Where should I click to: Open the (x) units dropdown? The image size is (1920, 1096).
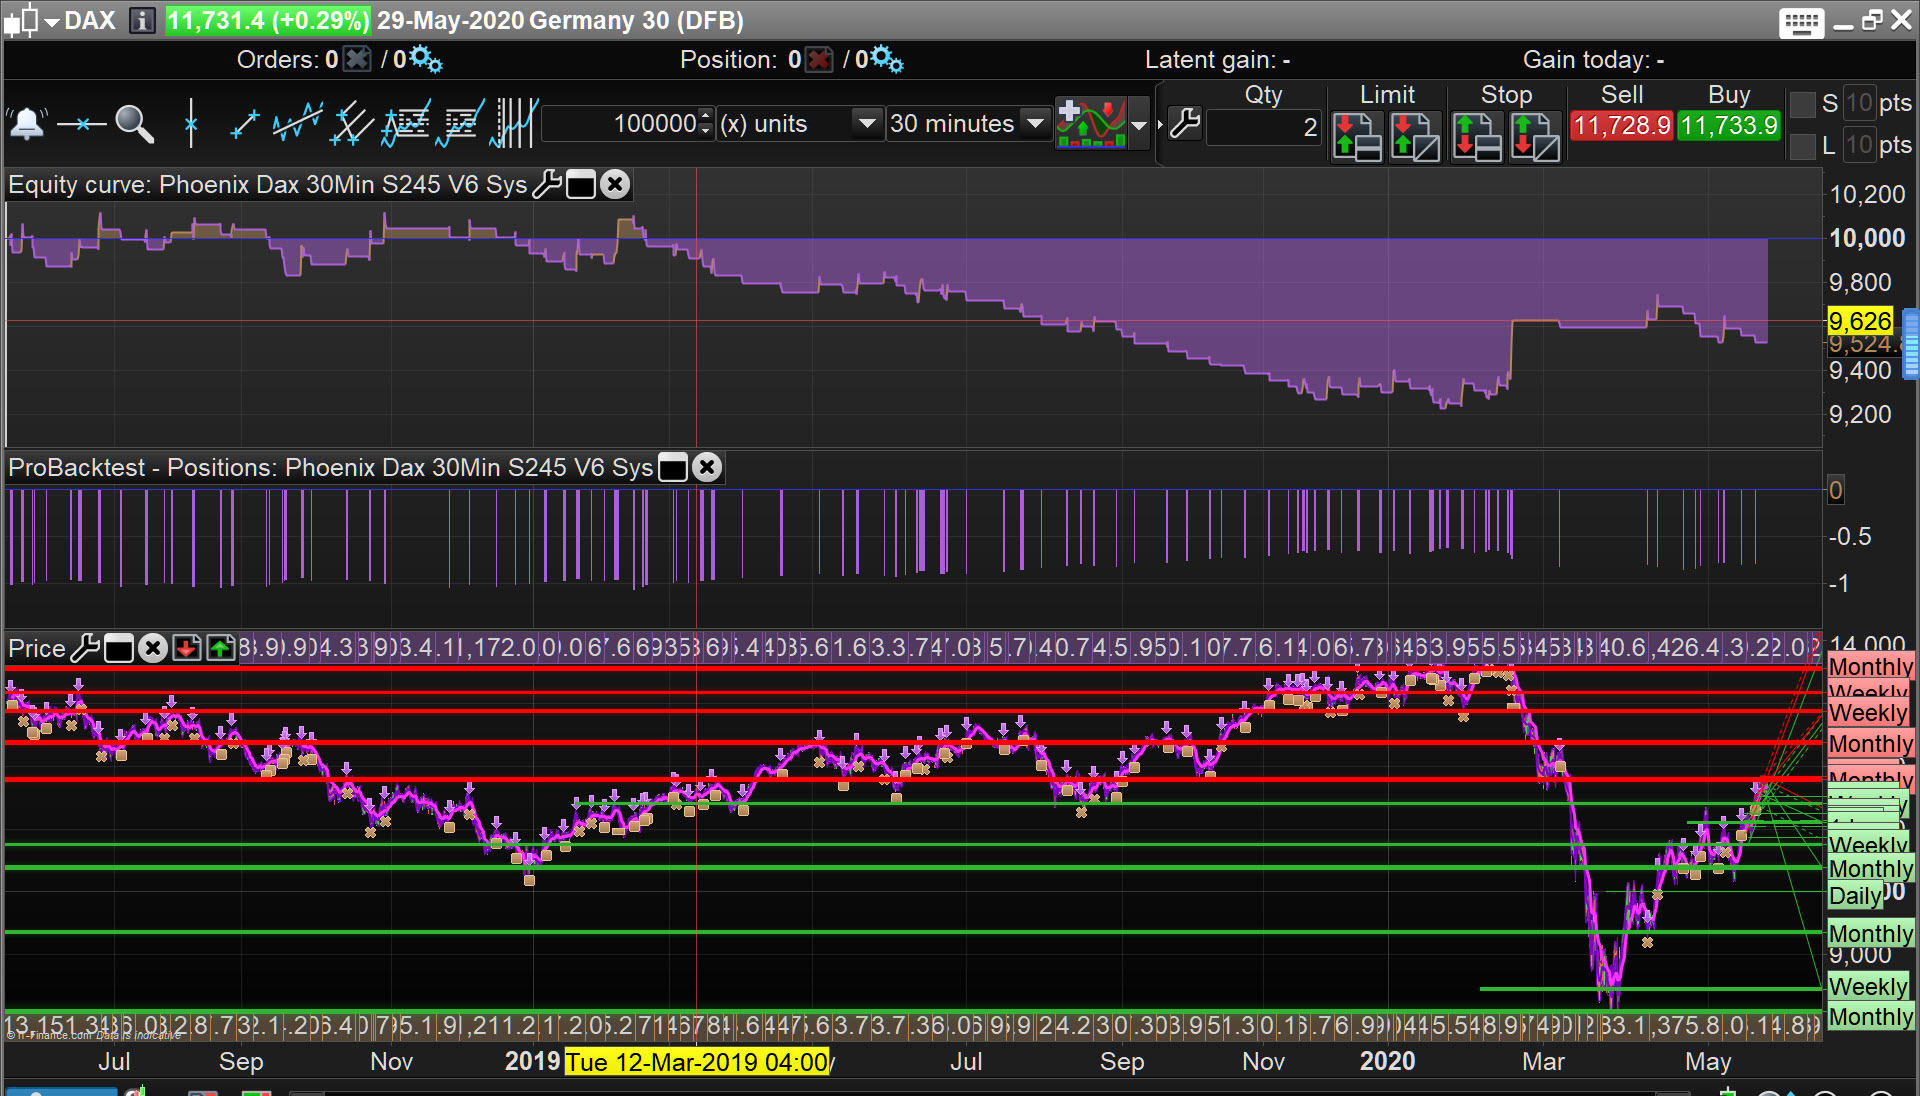click(867, 124)
